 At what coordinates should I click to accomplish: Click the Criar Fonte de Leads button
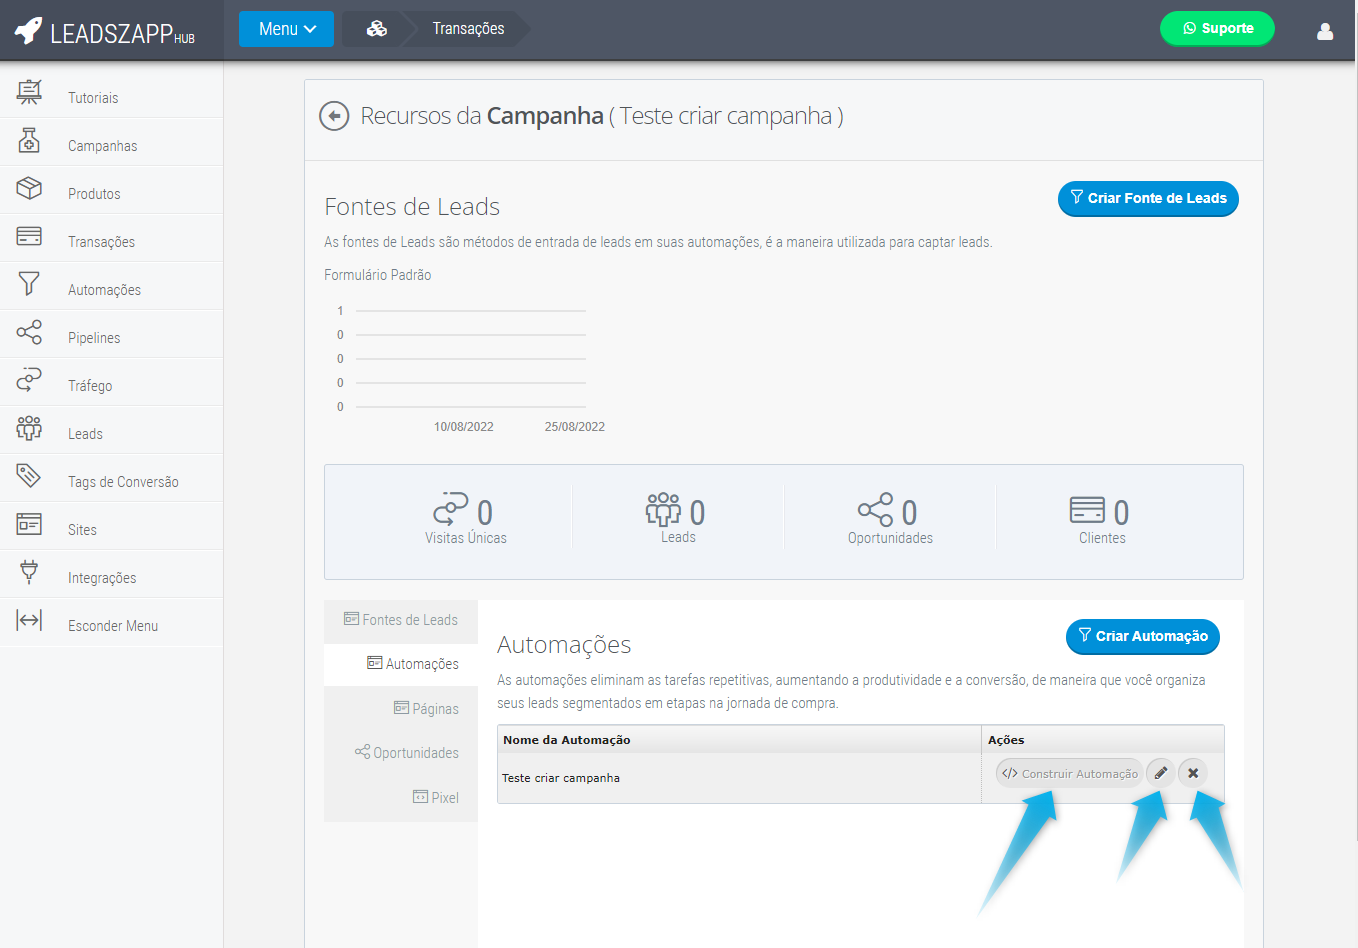coord(1148,198)
